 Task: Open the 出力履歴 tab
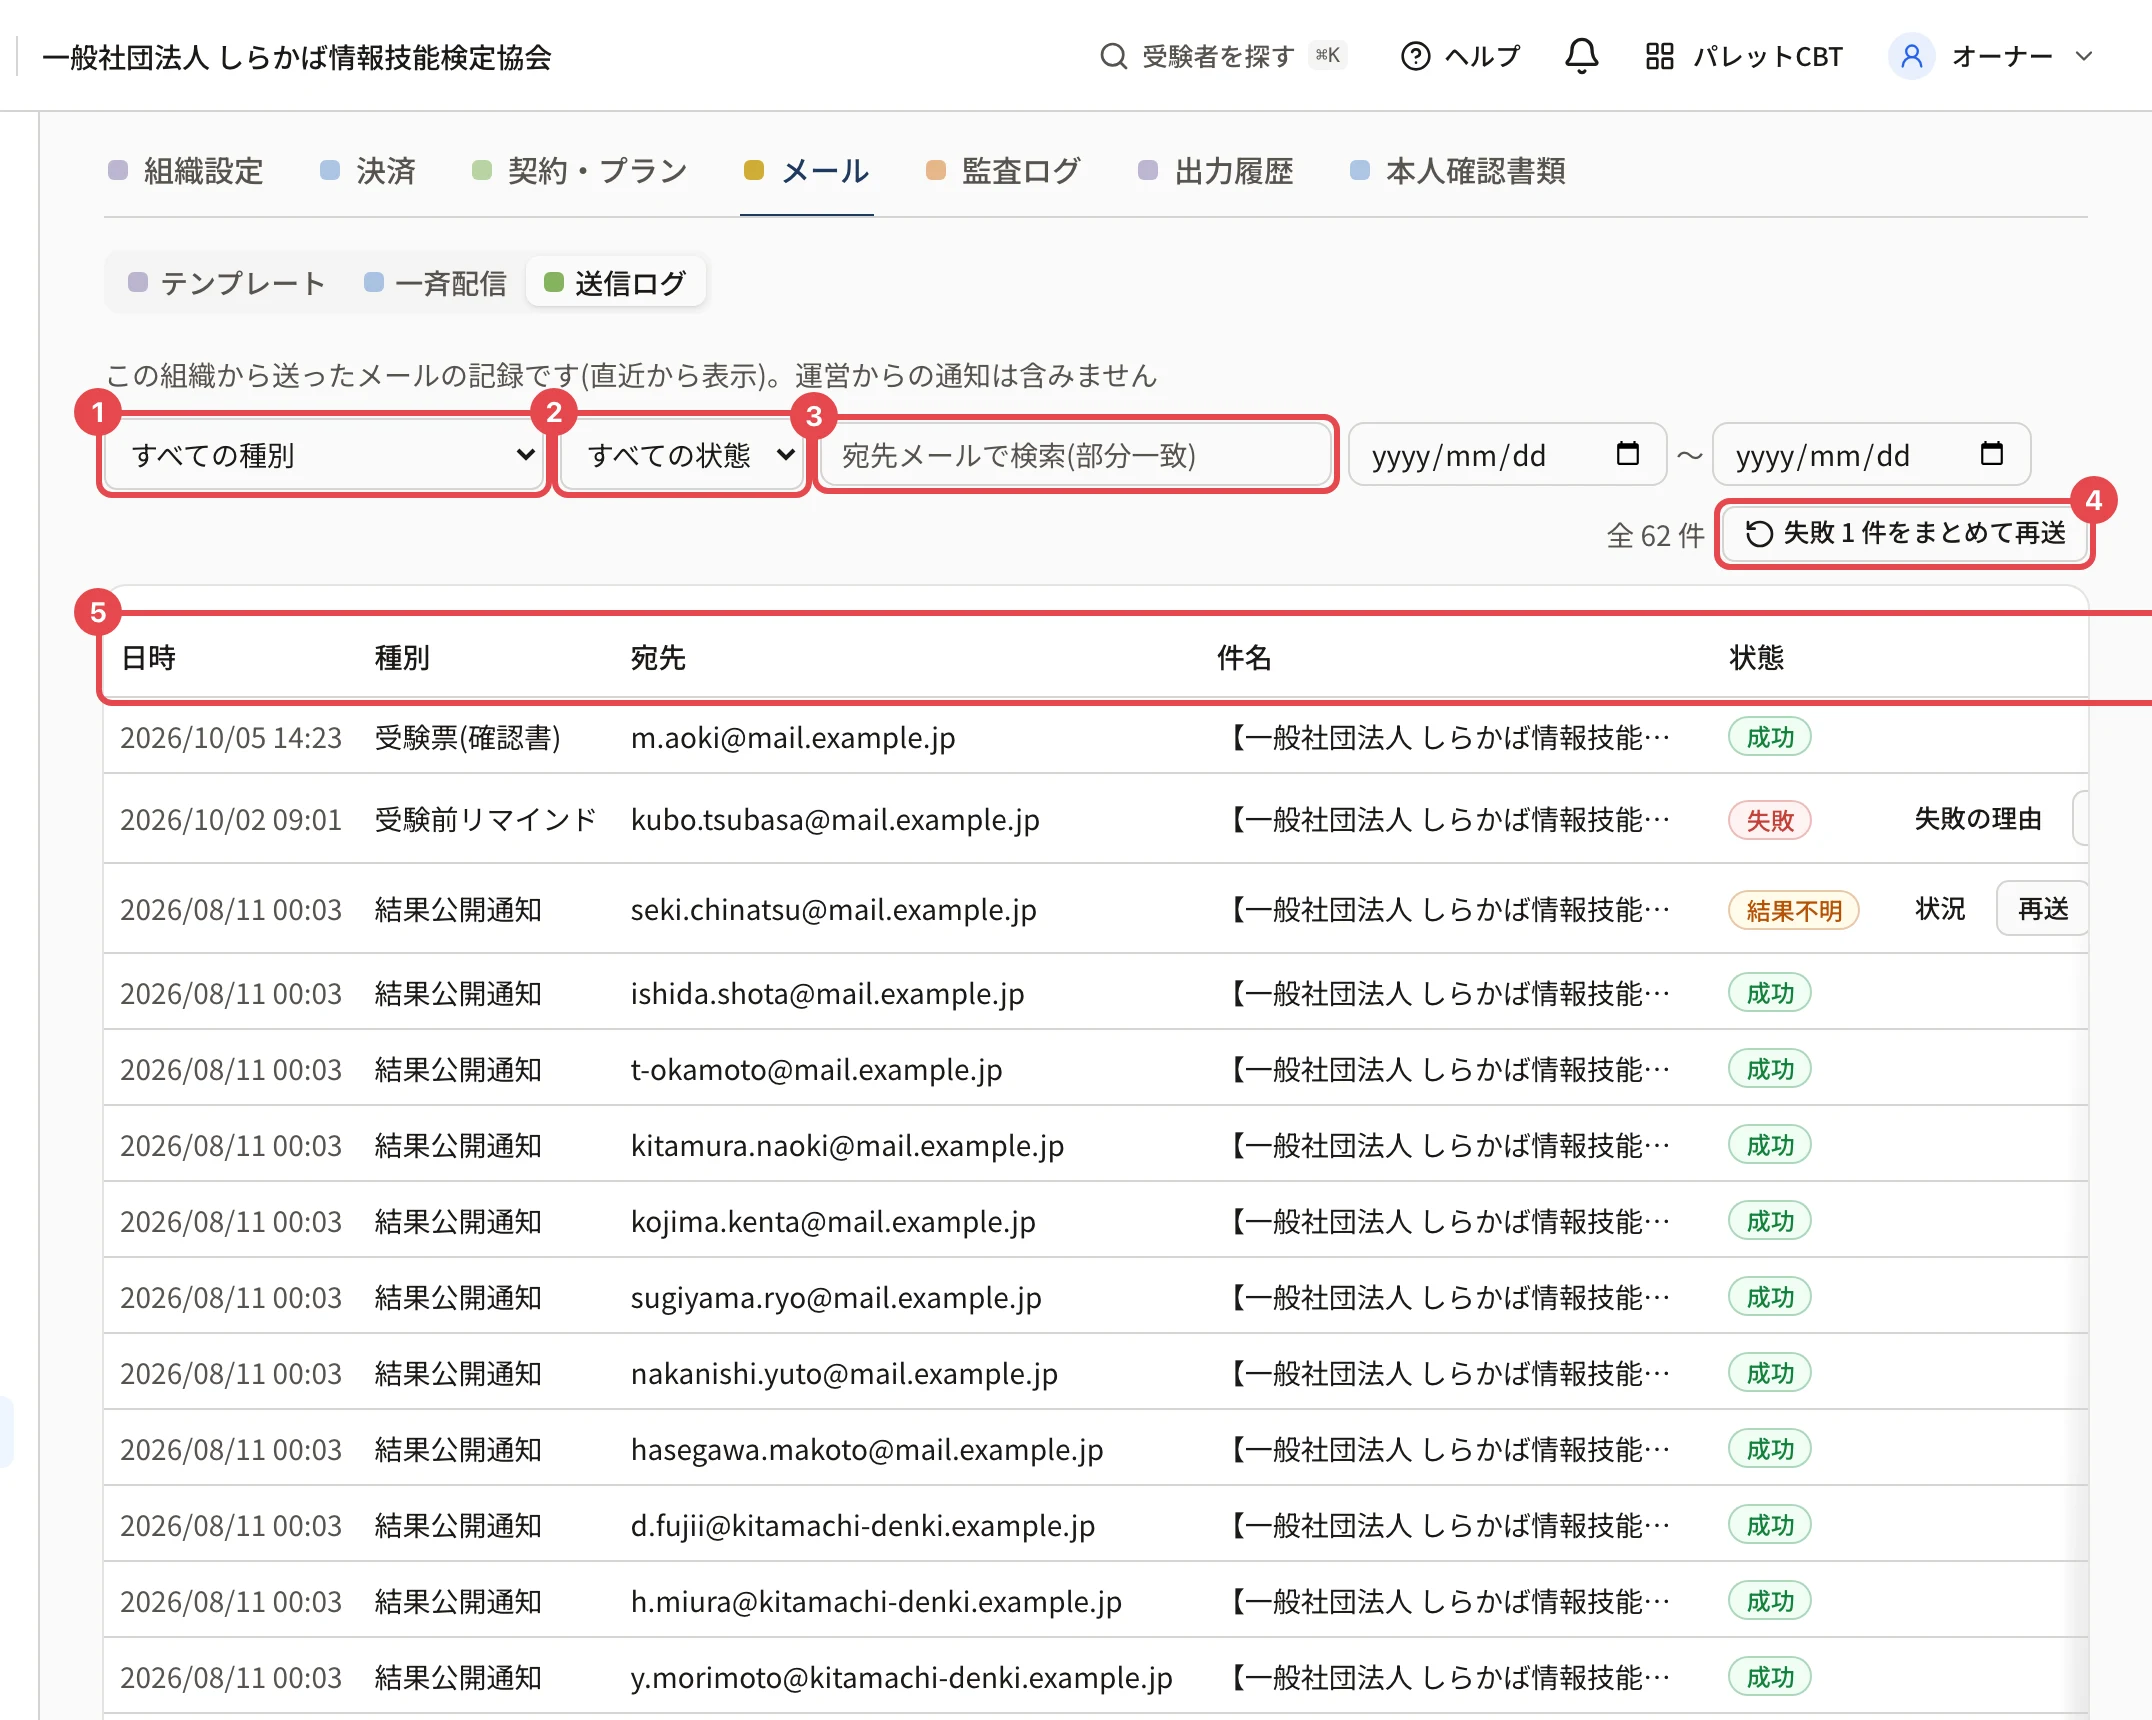pyautogui.click(x=1216, y=171)
